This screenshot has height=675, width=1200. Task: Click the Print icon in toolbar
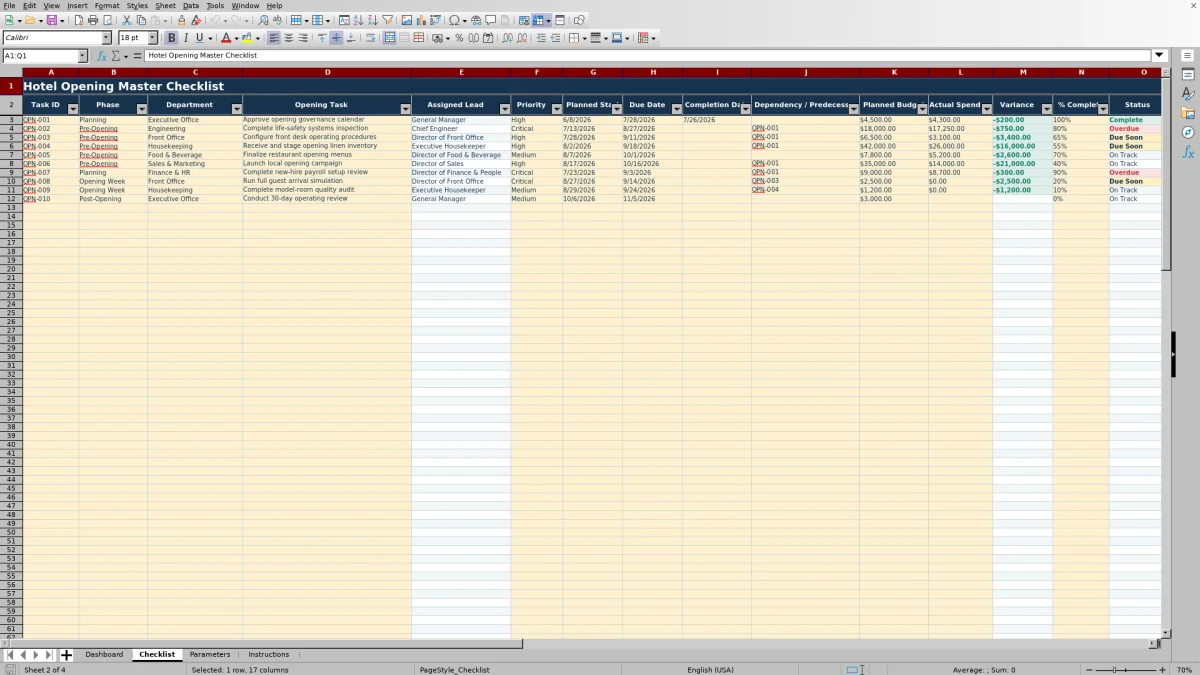pos(93,20)
